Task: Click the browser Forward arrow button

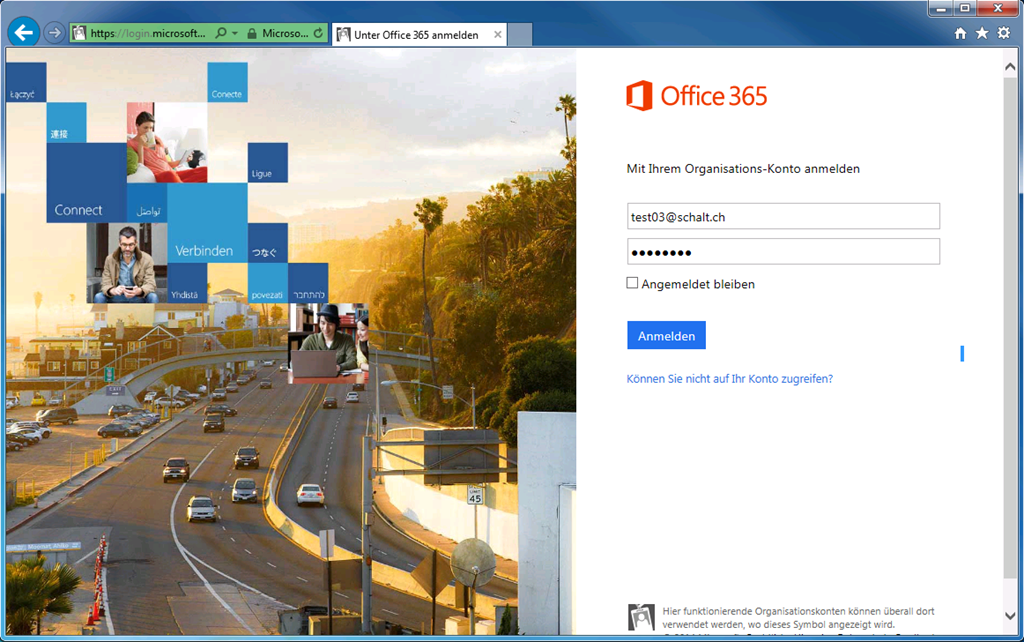Action: [54, 33]
